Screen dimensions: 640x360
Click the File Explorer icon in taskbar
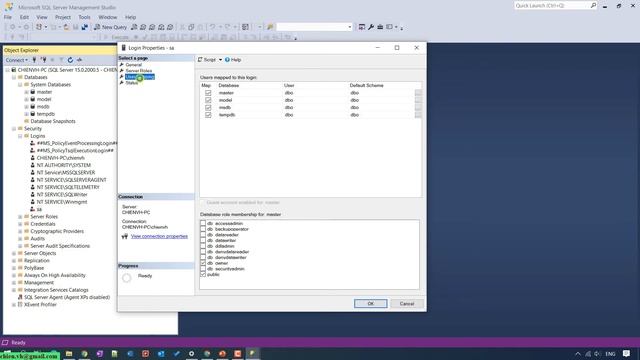(69, 353)
